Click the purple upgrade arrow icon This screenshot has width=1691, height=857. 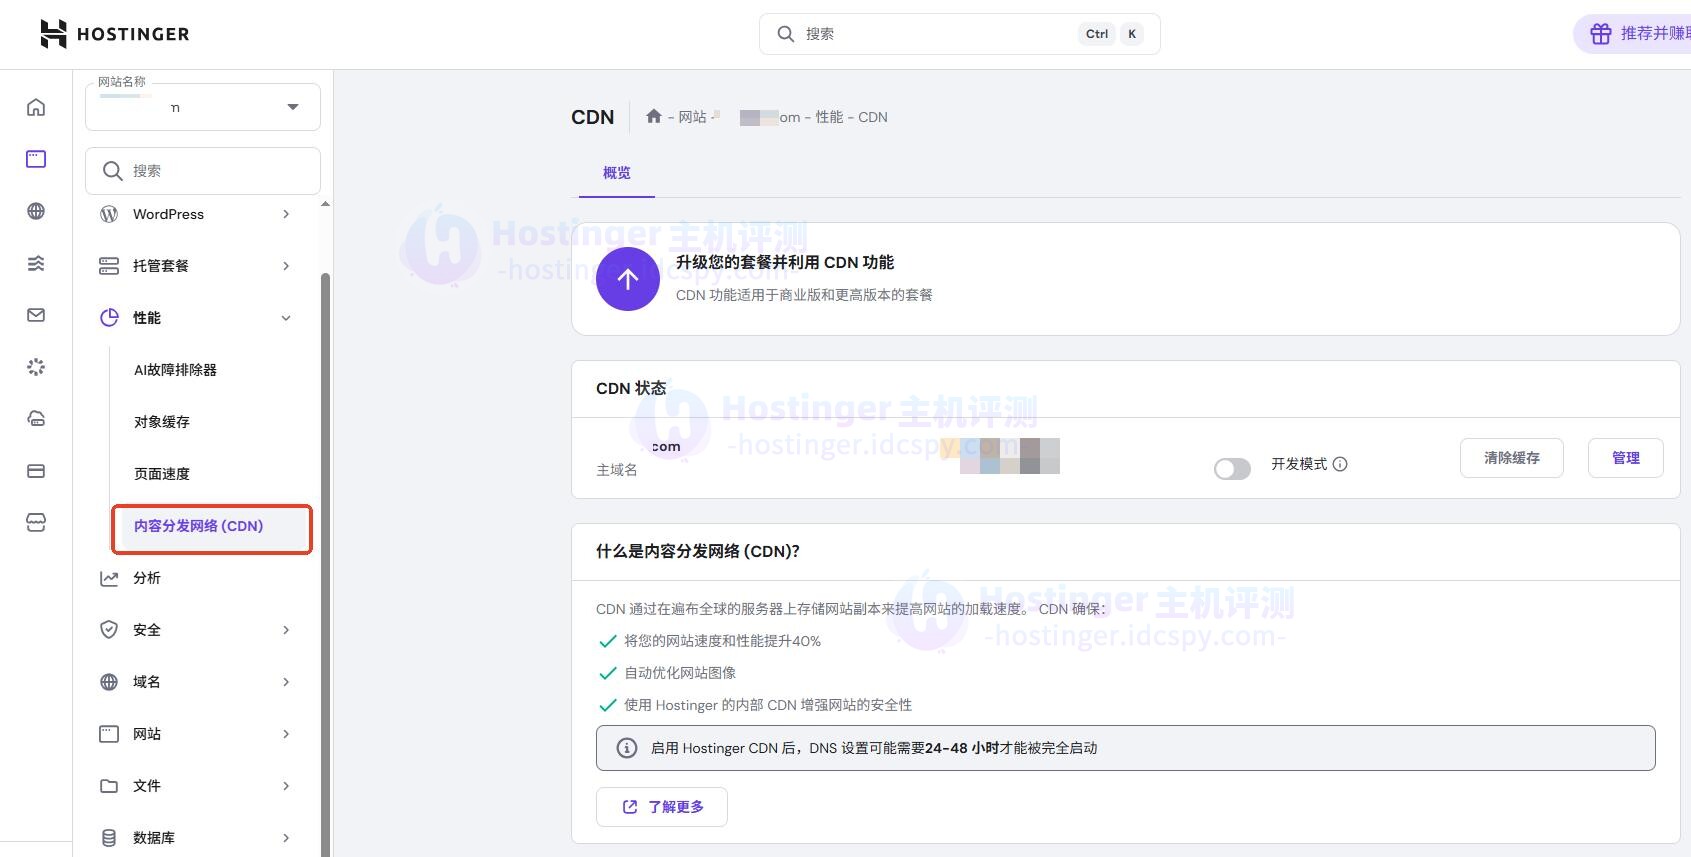pyautogui.click(x=627, y=279)
